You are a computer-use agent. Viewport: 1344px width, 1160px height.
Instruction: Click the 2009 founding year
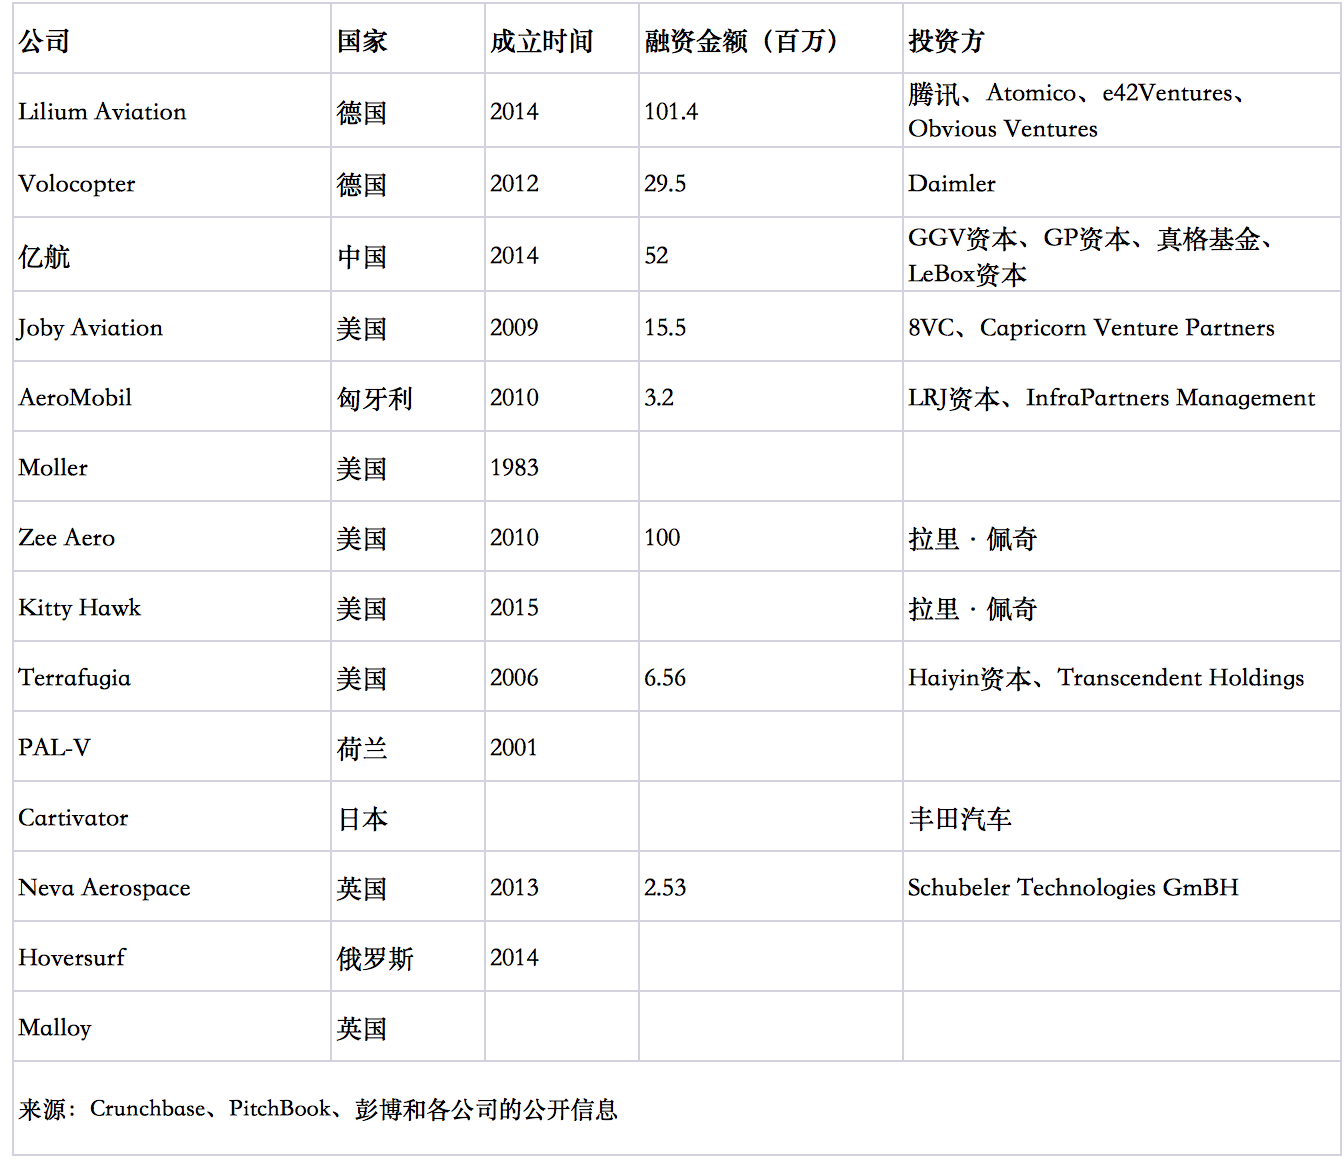click(514, 327)
